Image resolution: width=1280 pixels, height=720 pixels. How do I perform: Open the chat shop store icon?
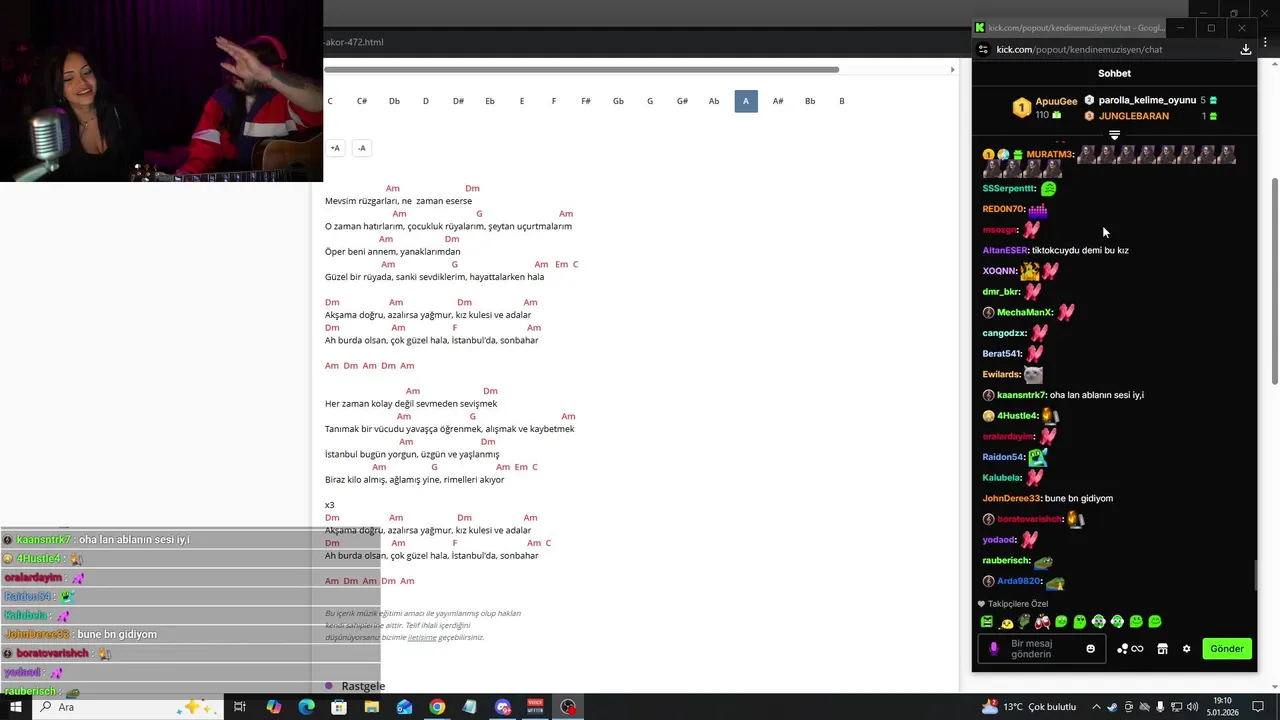1162,648
